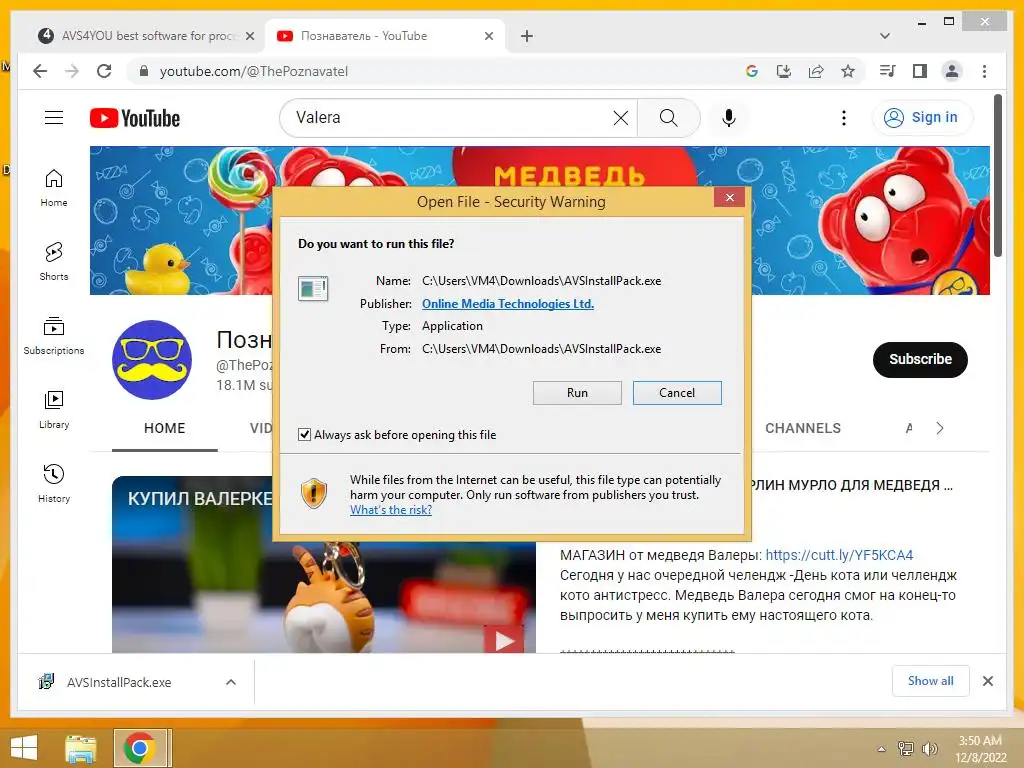Open the Chrome tab search chevron
Image resolution: width=1024 pixels, height=768 pixels.
pyautogui.click(x=884, y=36)
